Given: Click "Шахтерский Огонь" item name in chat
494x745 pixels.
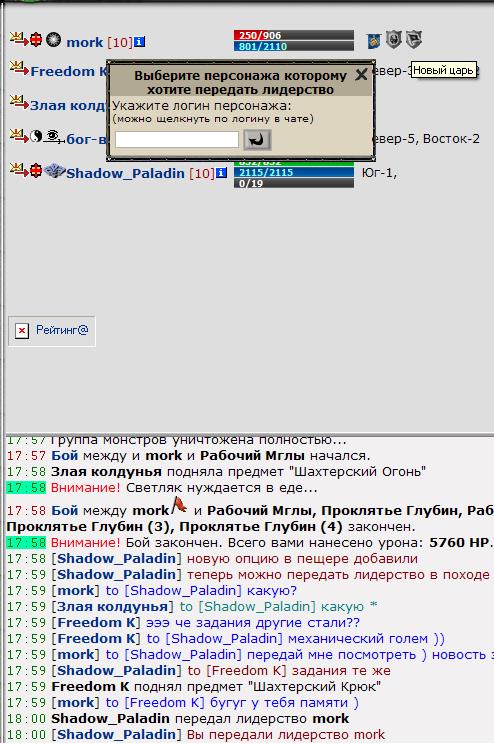Looking at the screenshot, I should [x=360, y=472].
